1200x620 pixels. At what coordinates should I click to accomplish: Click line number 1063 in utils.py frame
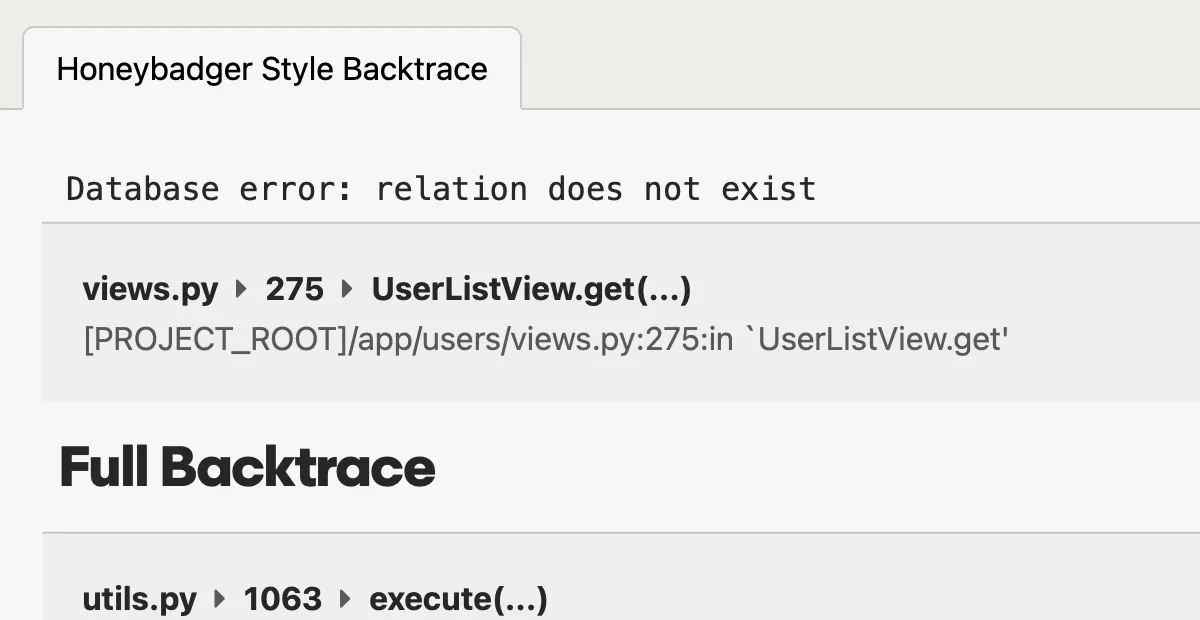tap(282, 598)
